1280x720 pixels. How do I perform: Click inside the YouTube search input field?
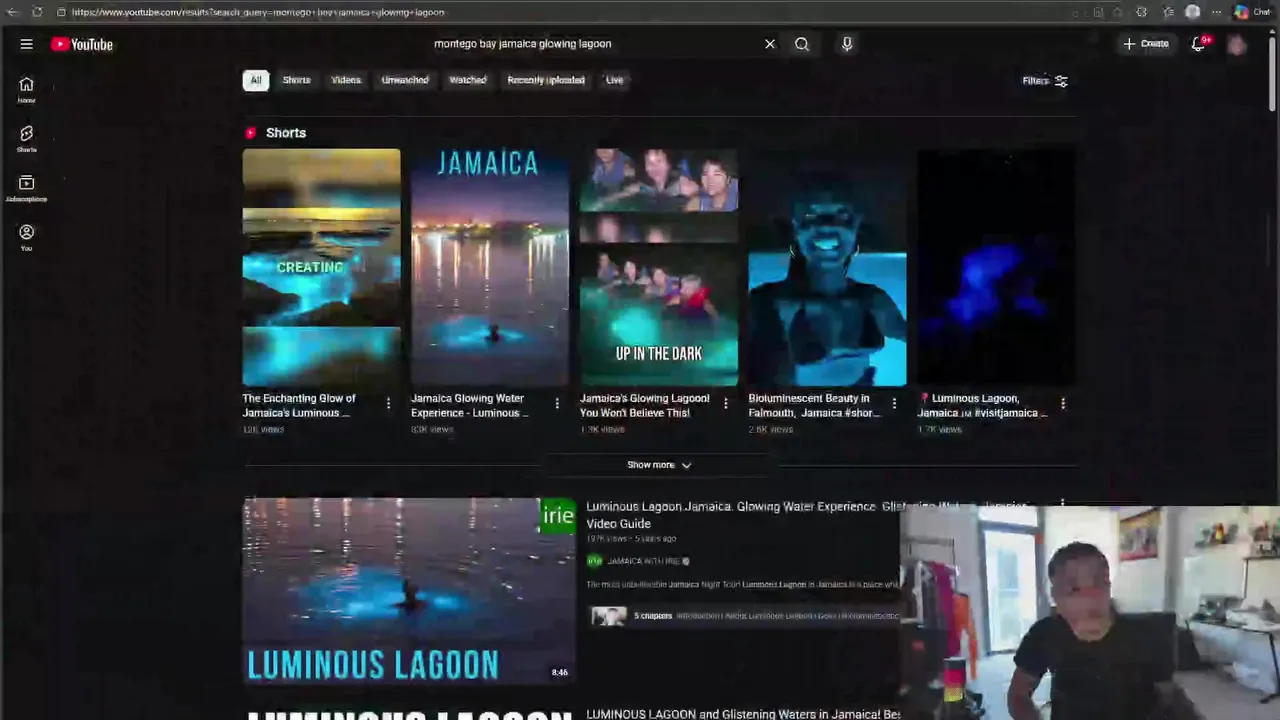(595, 44)
